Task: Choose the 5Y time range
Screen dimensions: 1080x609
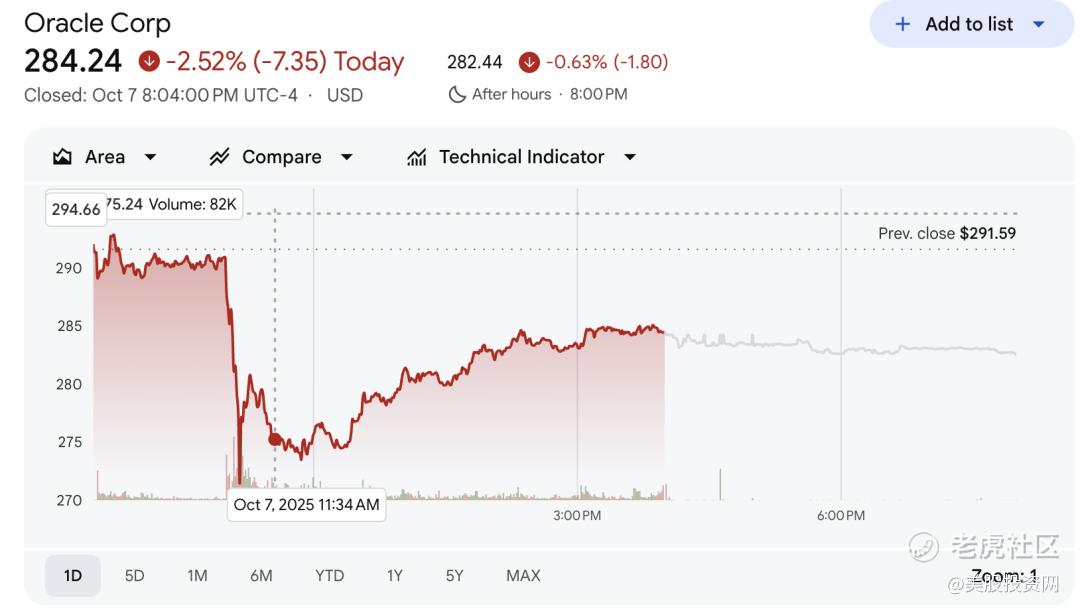Action: tap(454, 575)
